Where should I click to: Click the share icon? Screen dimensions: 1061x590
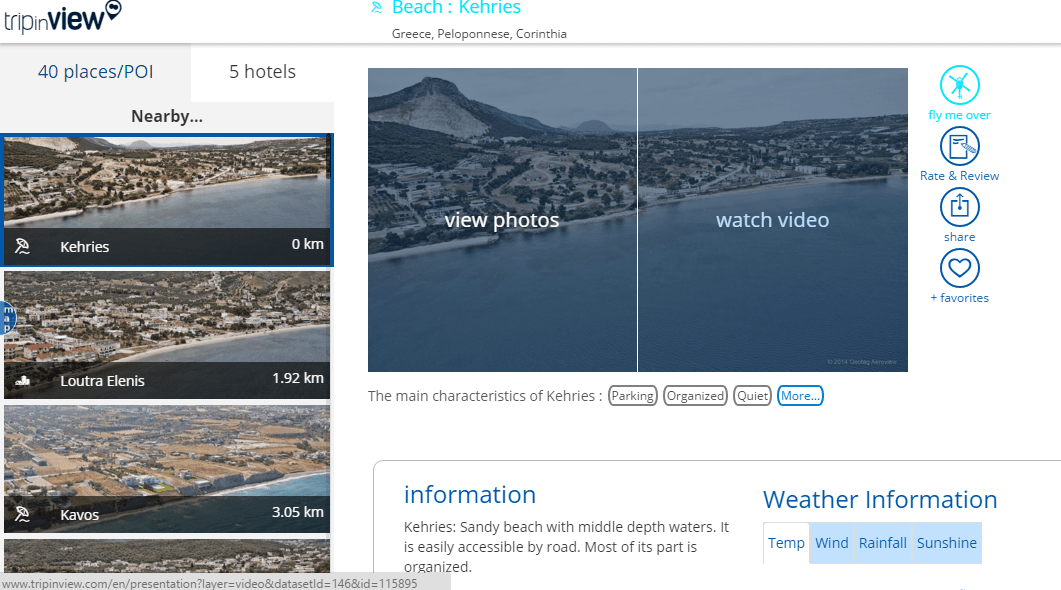click(959, 208)
